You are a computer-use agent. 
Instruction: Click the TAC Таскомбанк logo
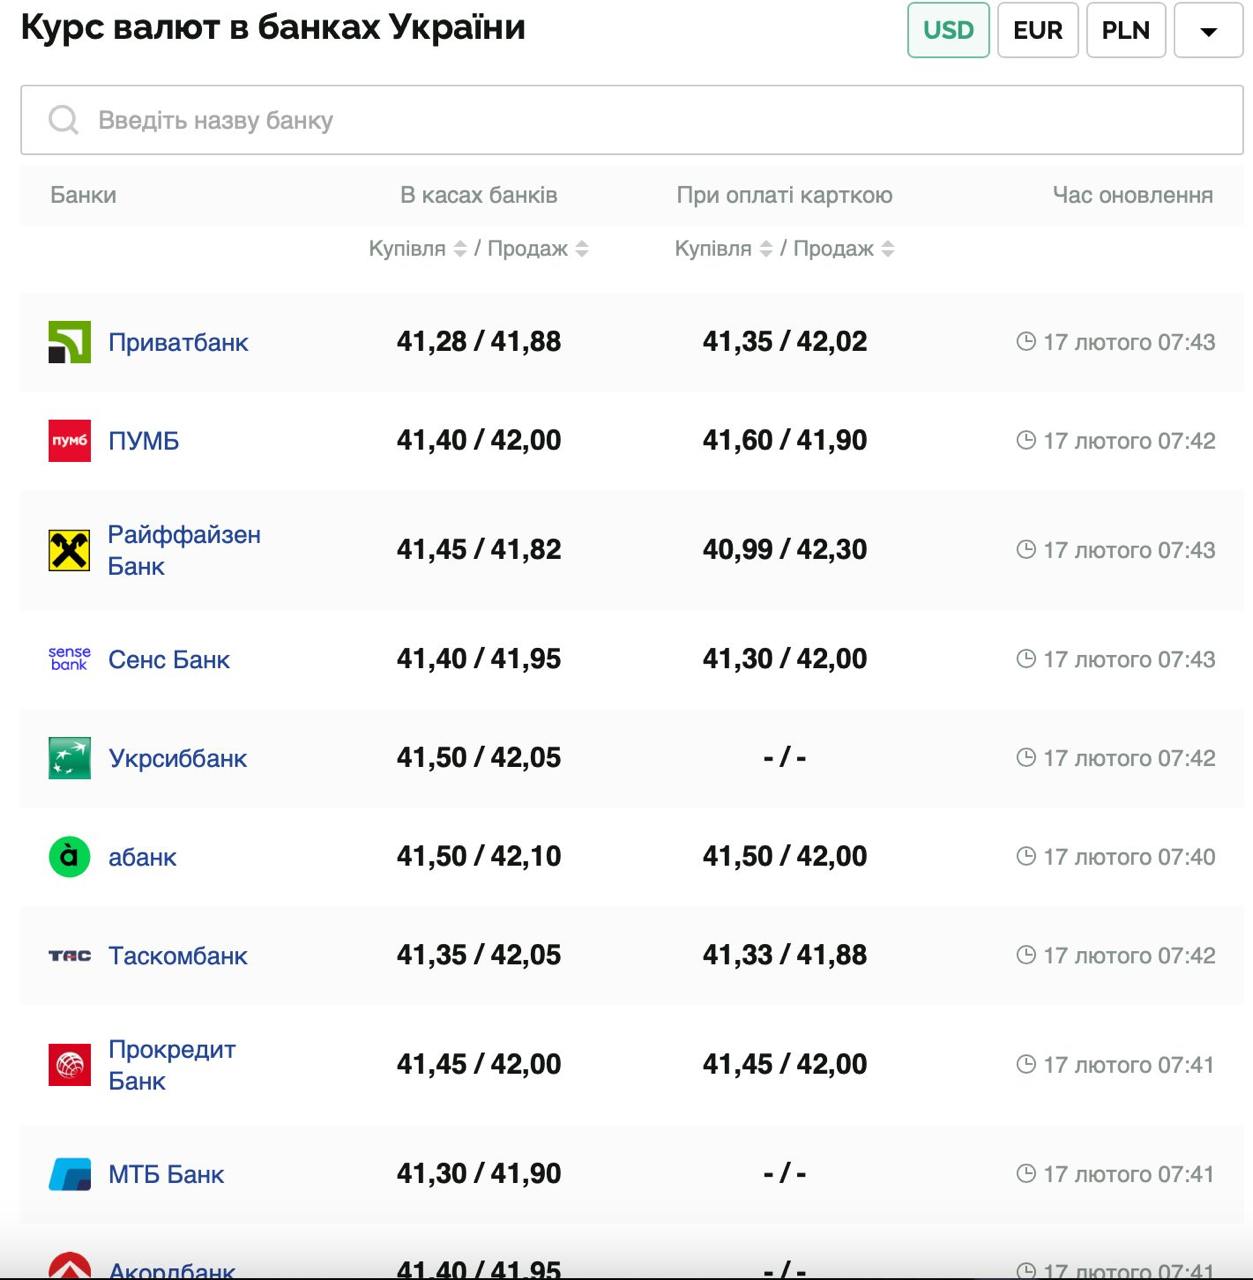[69, 956]
